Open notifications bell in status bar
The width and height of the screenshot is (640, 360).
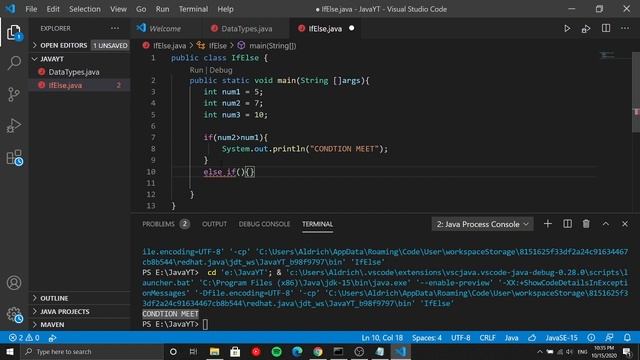(x=627, y=338)
